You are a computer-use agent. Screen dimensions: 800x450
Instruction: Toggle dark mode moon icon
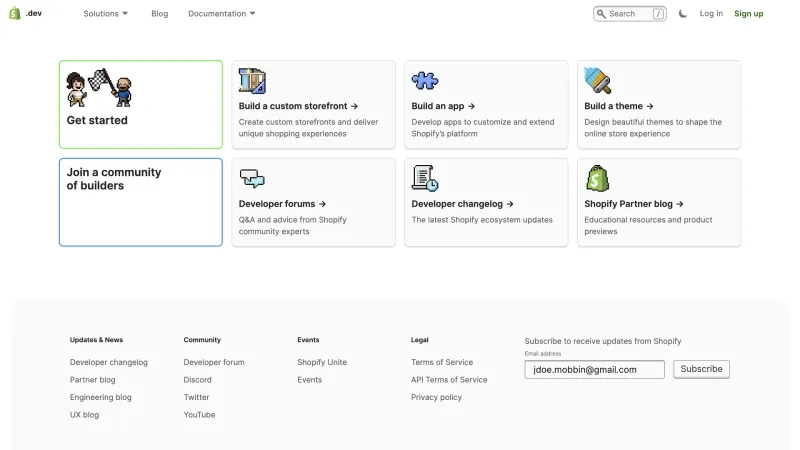tap(683, 14)
